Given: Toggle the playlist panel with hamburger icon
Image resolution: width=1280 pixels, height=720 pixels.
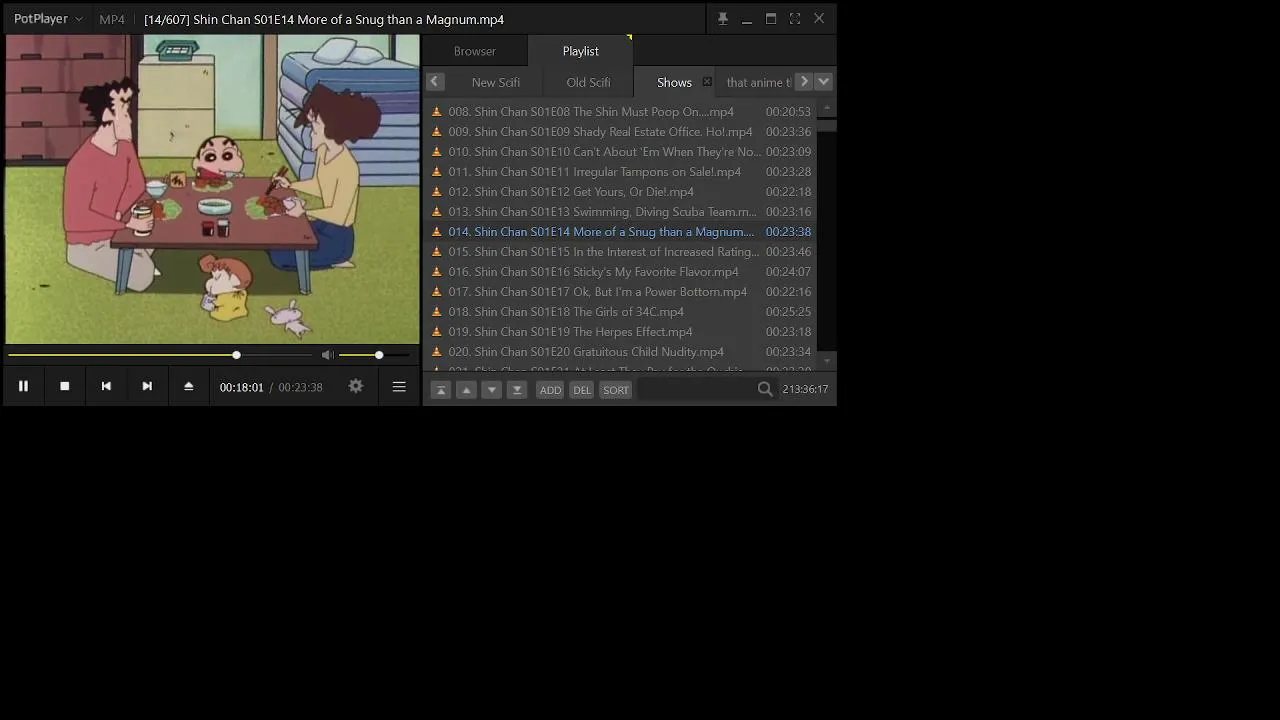Looking at the screenshot, I should click(399, 386).
